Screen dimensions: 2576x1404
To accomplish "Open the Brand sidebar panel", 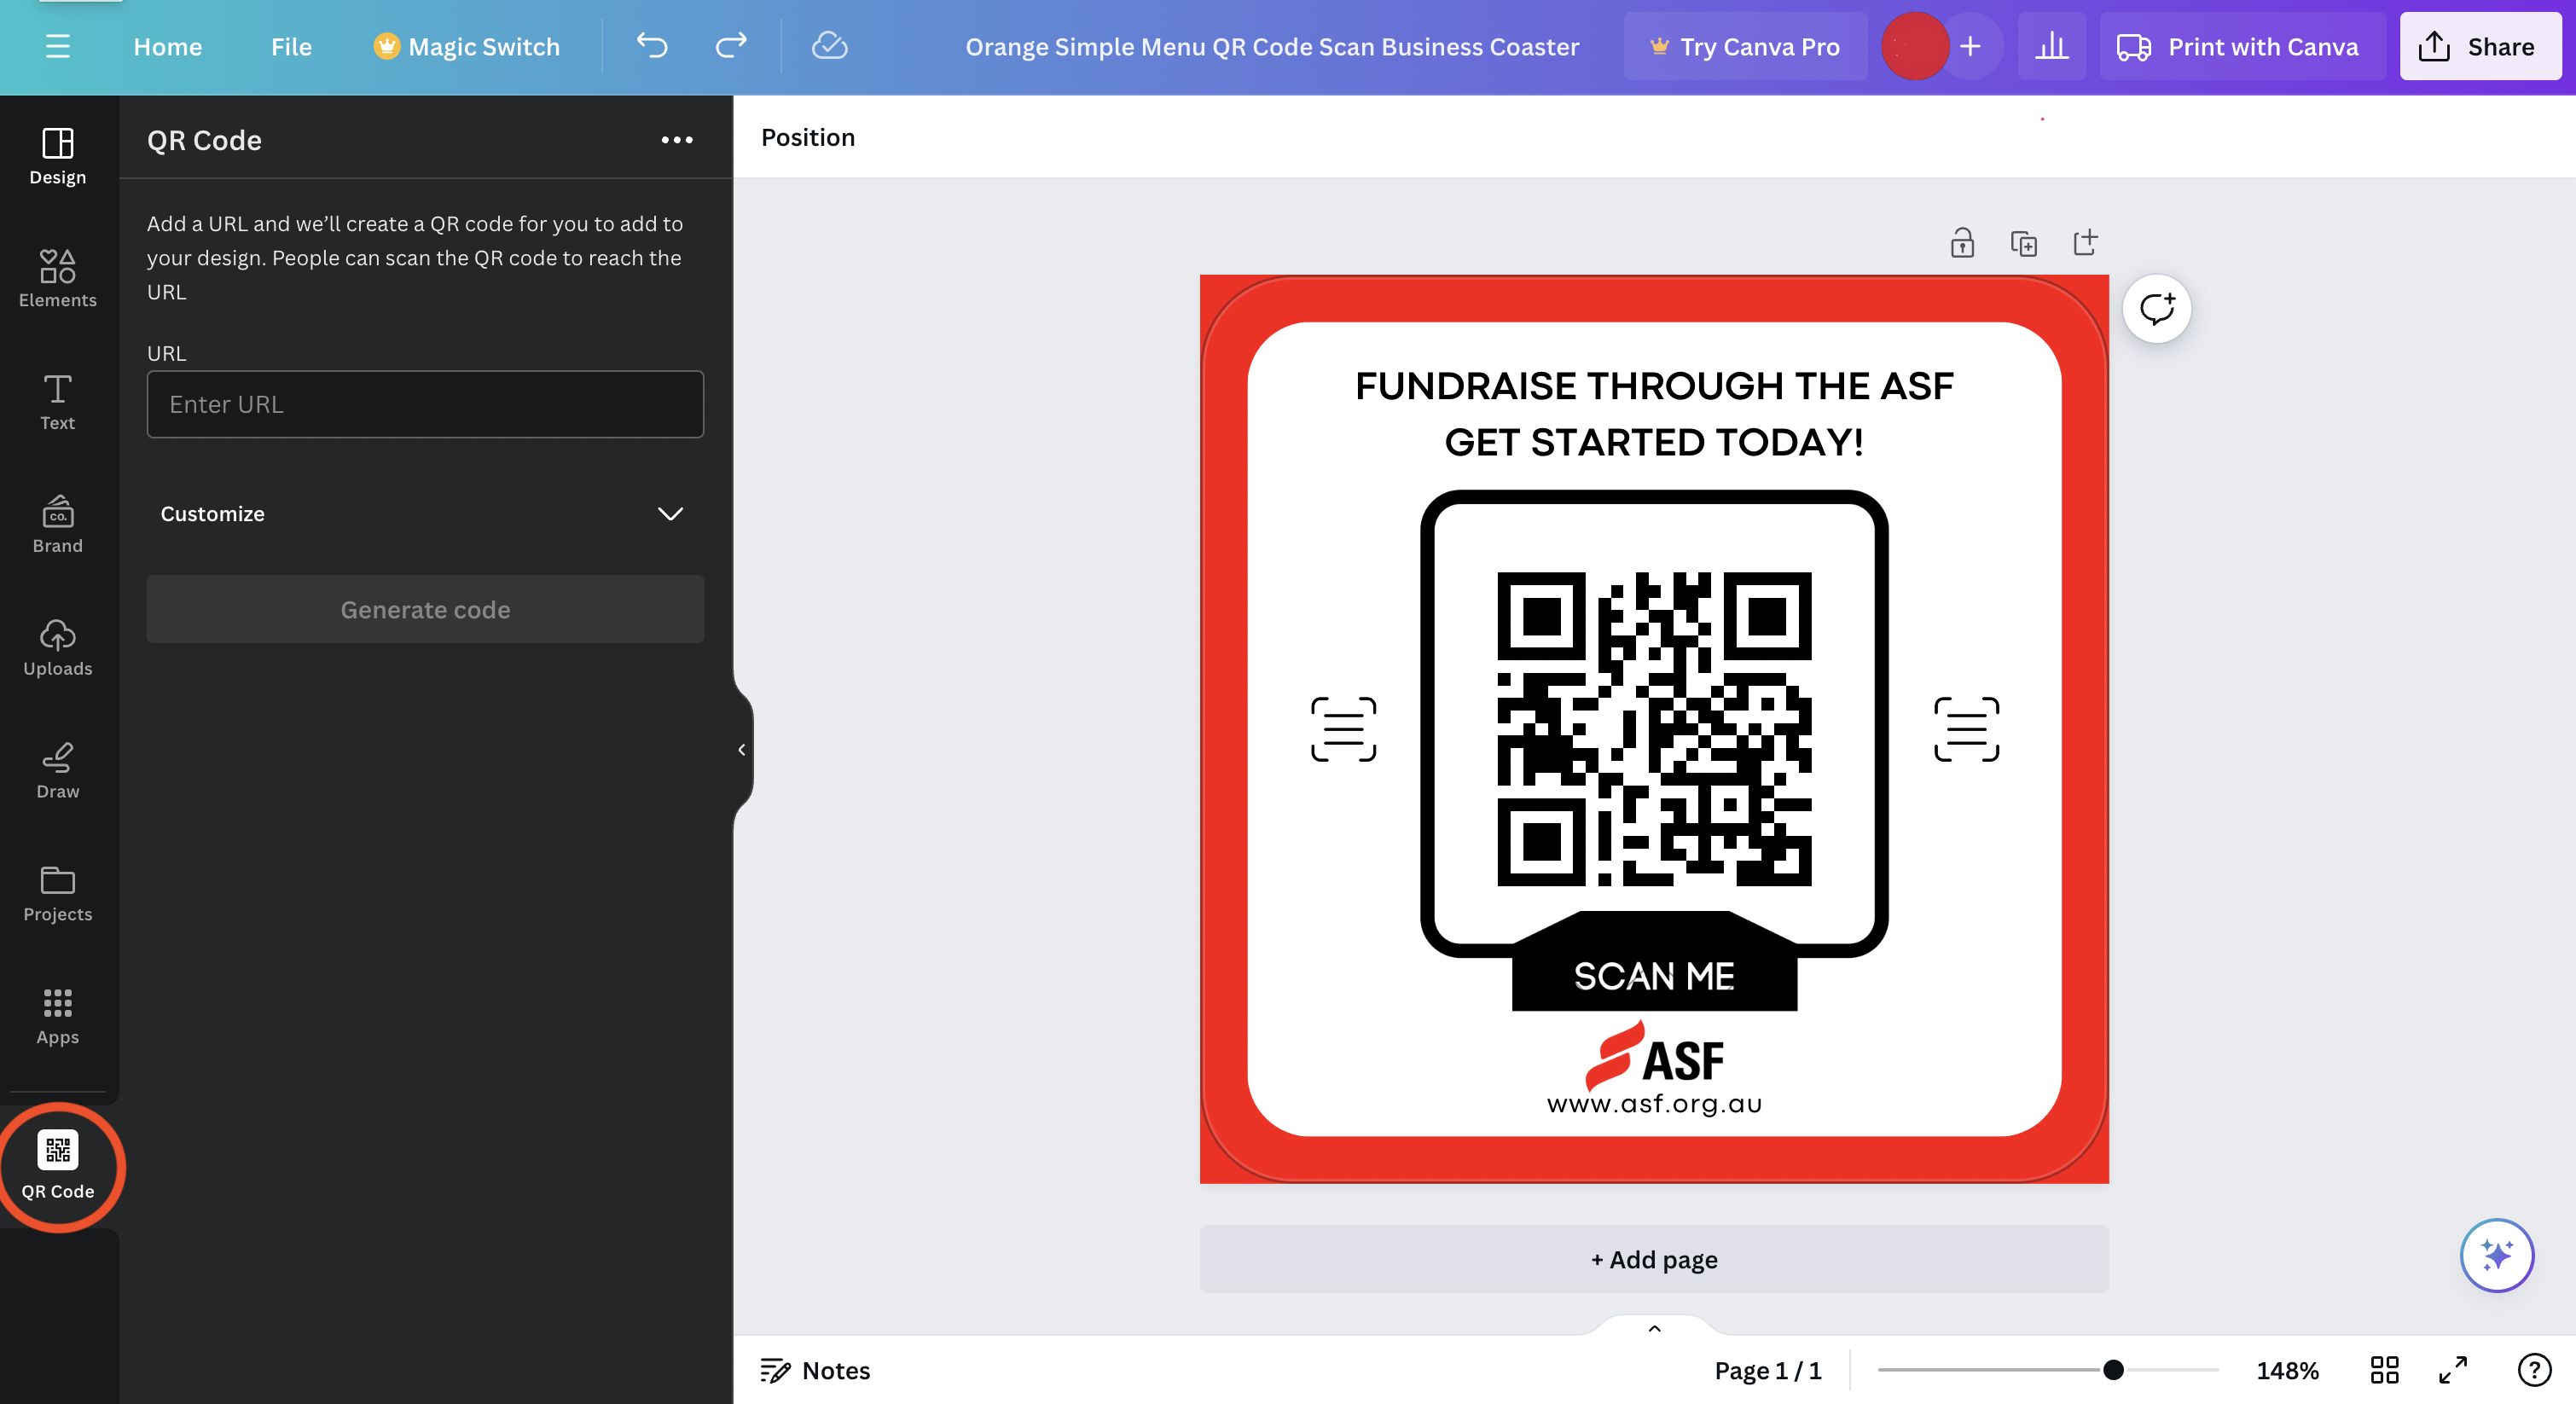I will [x=57, y=525].
